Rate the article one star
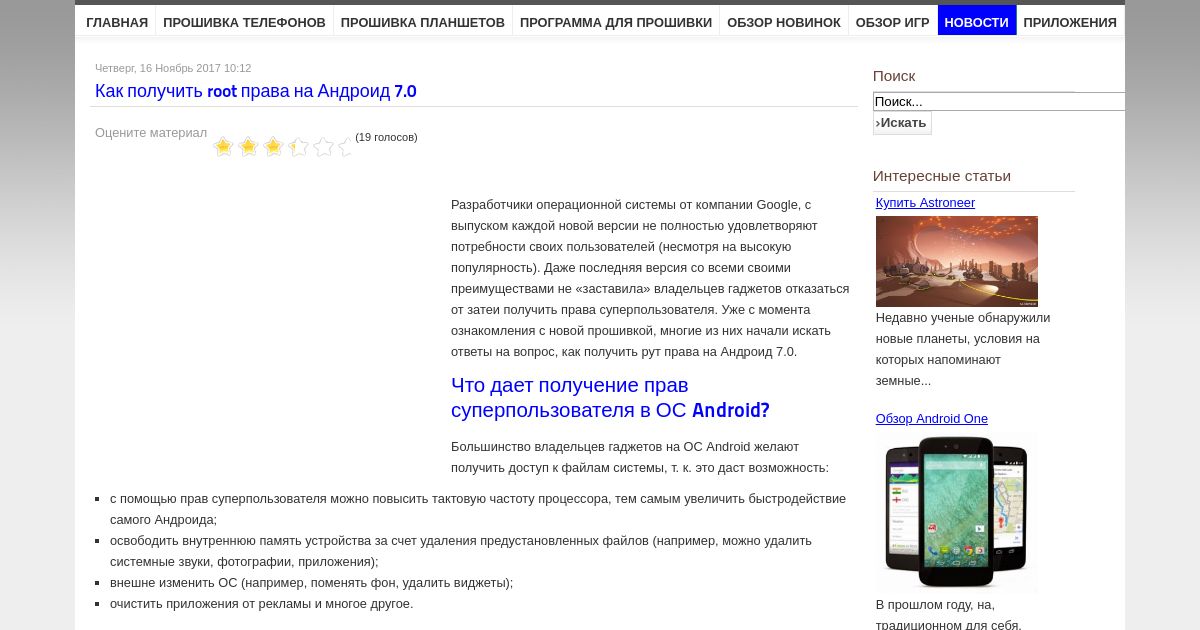 coord(223,147)
